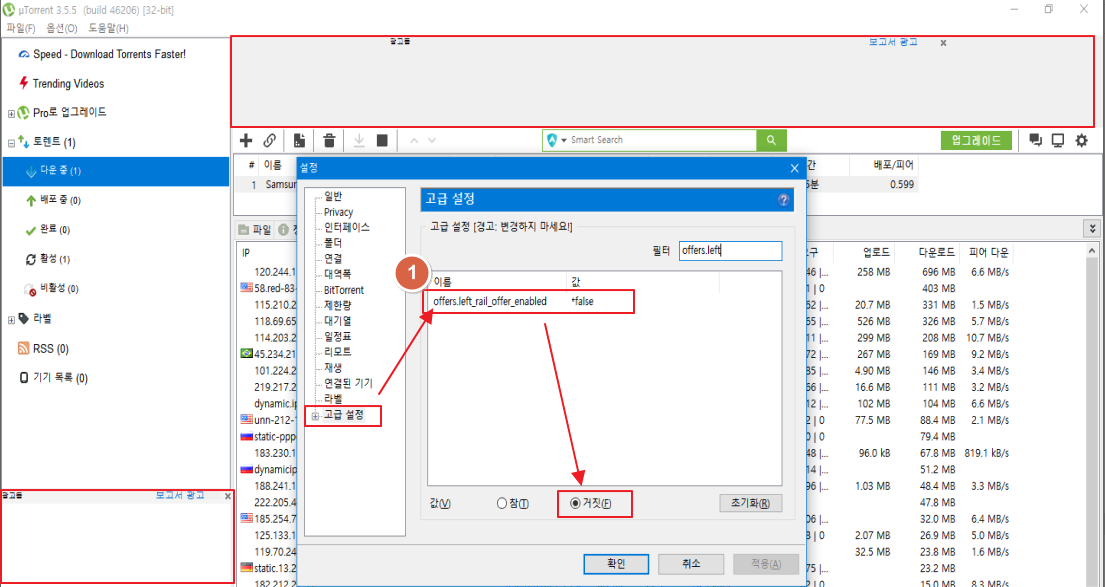This screenshot has height=587, width=1105.
Task: Stop the torrent with square icon
Action: coord(382,140)
